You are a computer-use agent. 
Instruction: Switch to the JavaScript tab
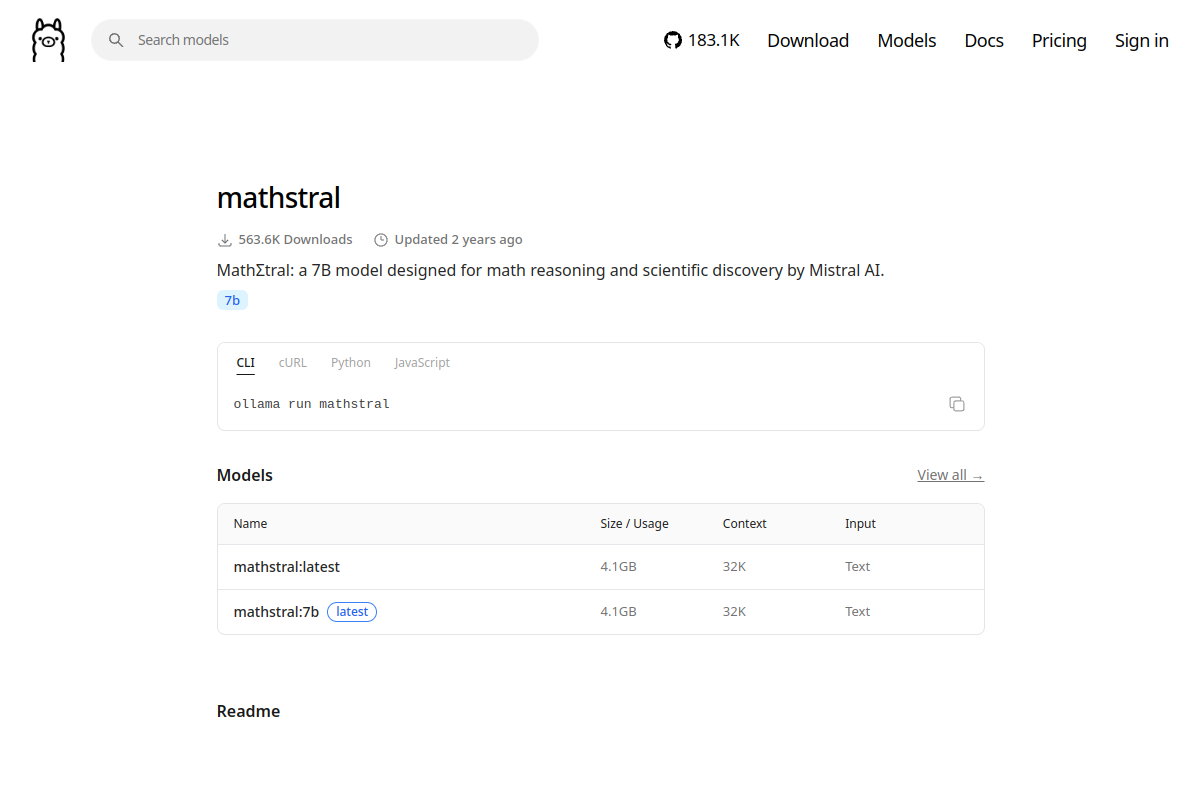(x=422, y=363)
